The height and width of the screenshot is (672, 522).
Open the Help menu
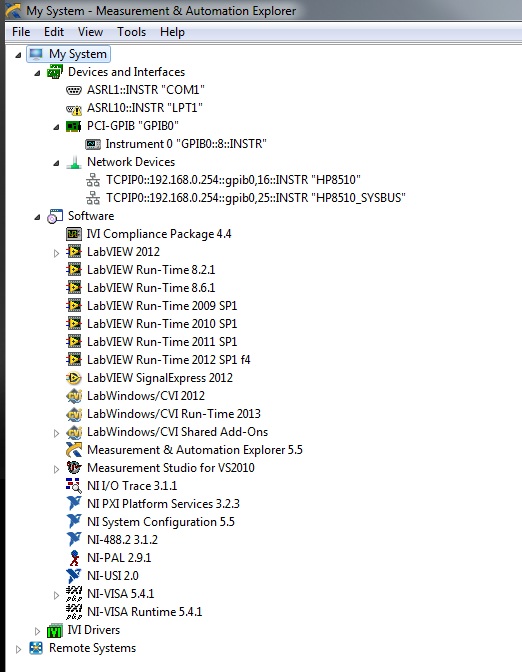point(172,32)
